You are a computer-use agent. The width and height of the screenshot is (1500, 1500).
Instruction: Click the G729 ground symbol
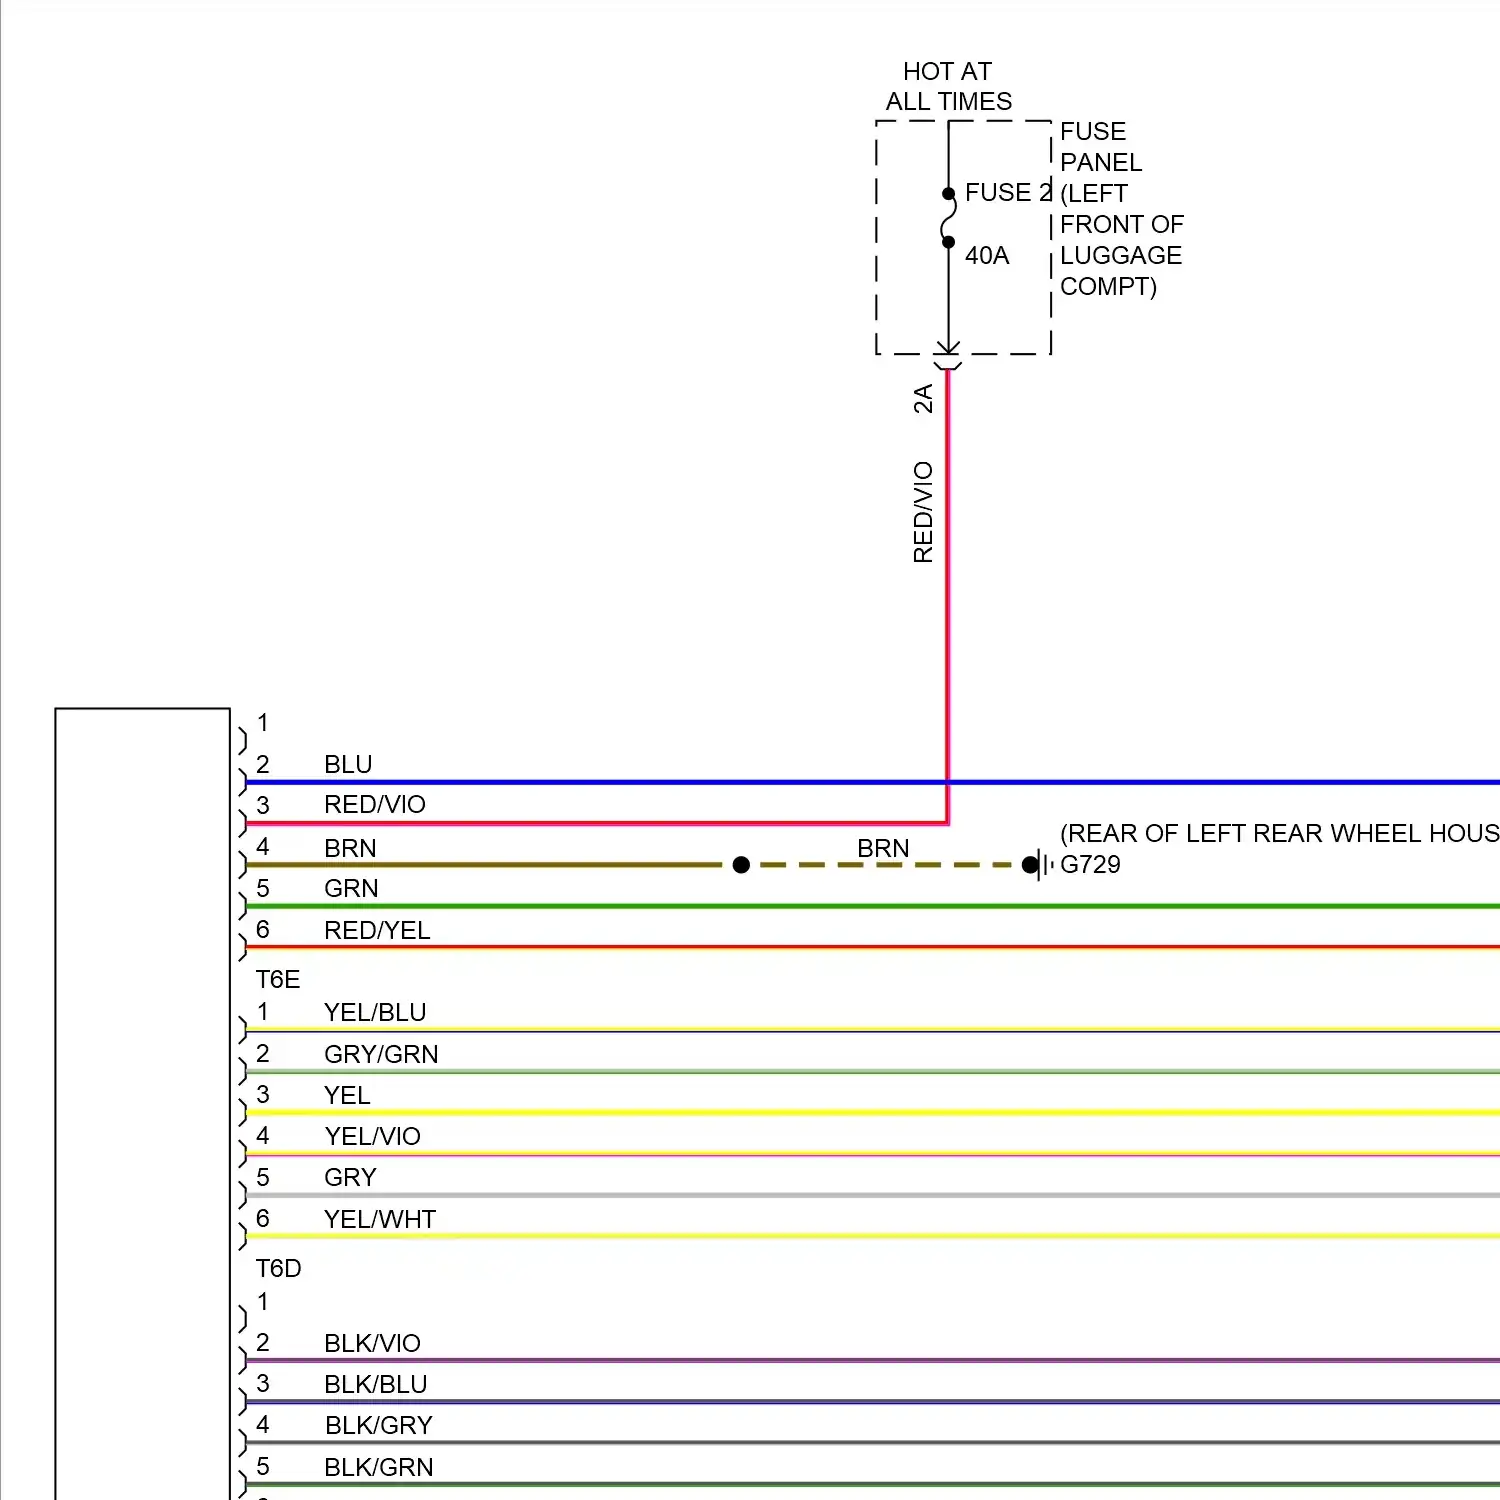1040,865
